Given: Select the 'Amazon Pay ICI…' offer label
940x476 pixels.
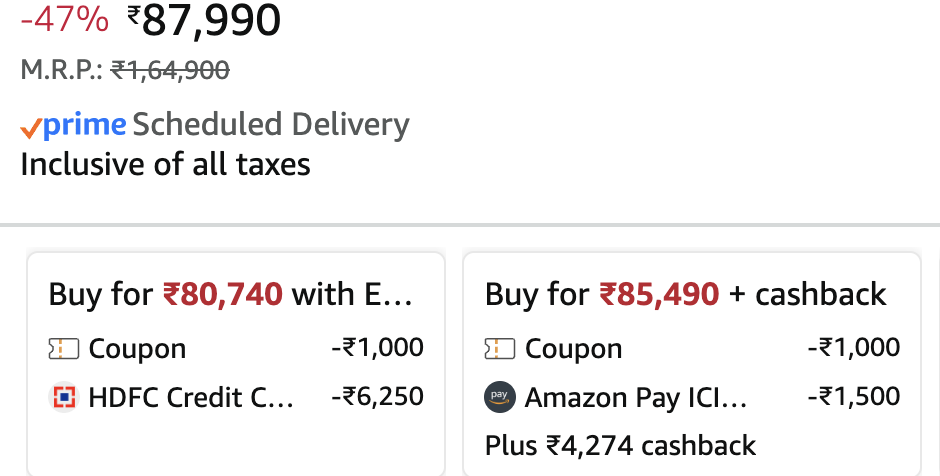Looking at the screenshot, I should 636,398.
